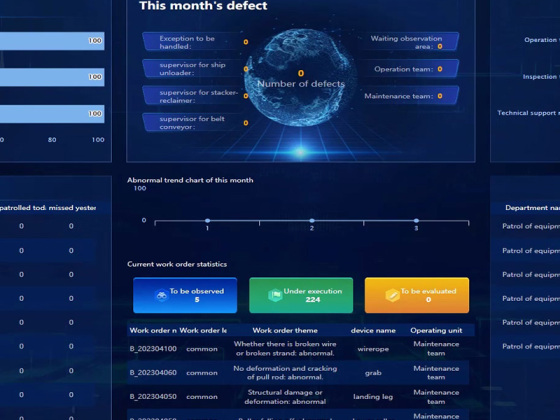Select the supervisor for ship unloader panel
This screenshot has width=560, height=420.
196,69
